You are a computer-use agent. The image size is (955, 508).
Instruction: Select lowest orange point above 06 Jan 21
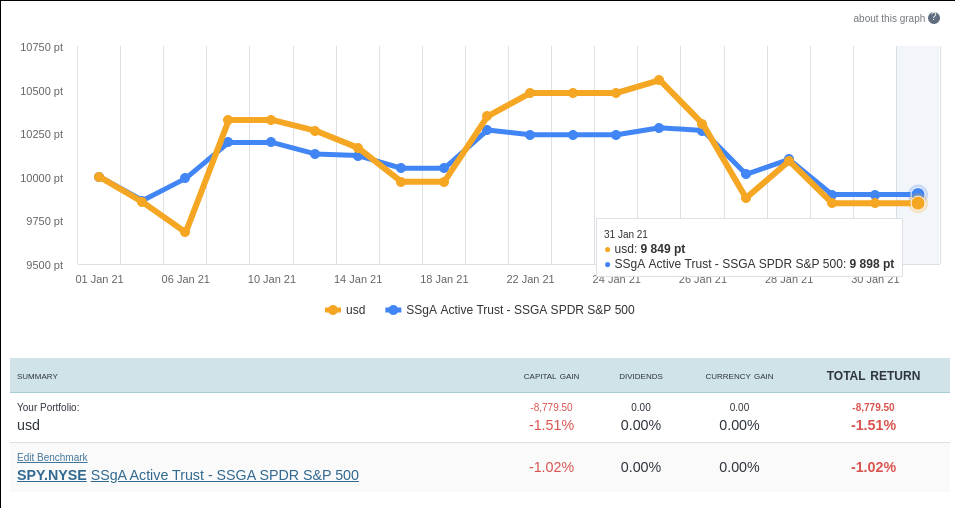tap(185, 232)
